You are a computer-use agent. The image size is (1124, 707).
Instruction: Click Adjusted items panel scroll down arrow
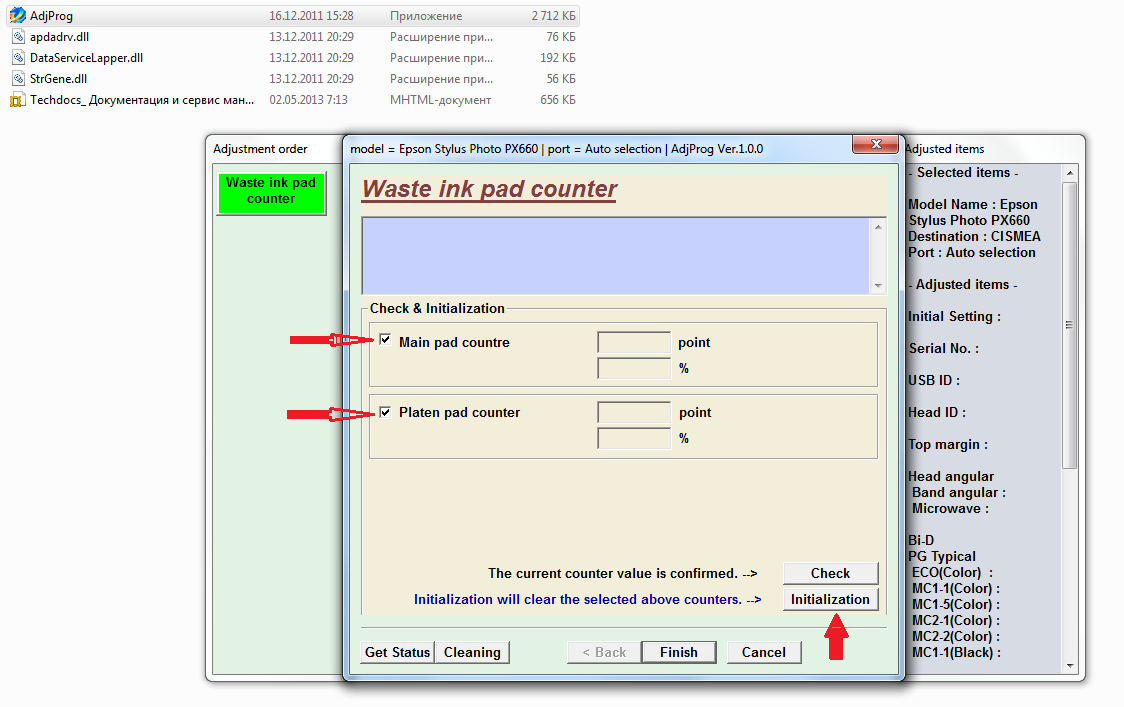(x=1070, y=665)
